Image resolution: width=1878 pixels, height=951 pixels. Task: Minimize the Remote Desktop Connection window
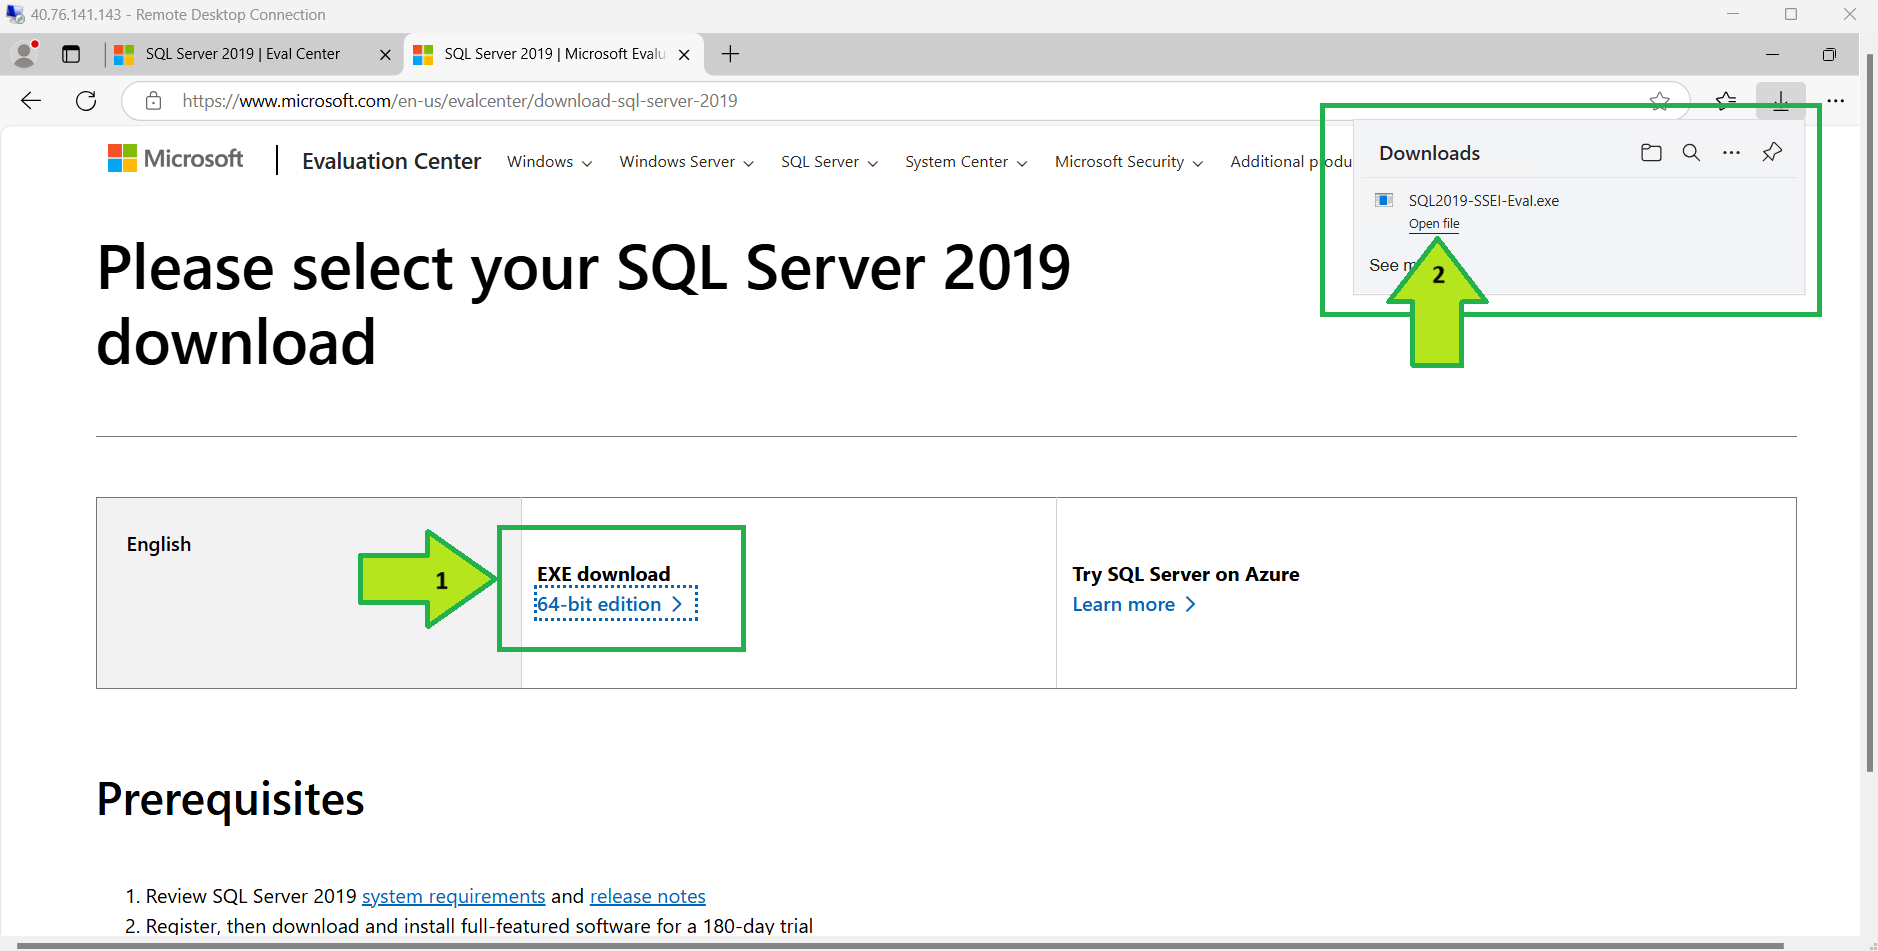1733,14
